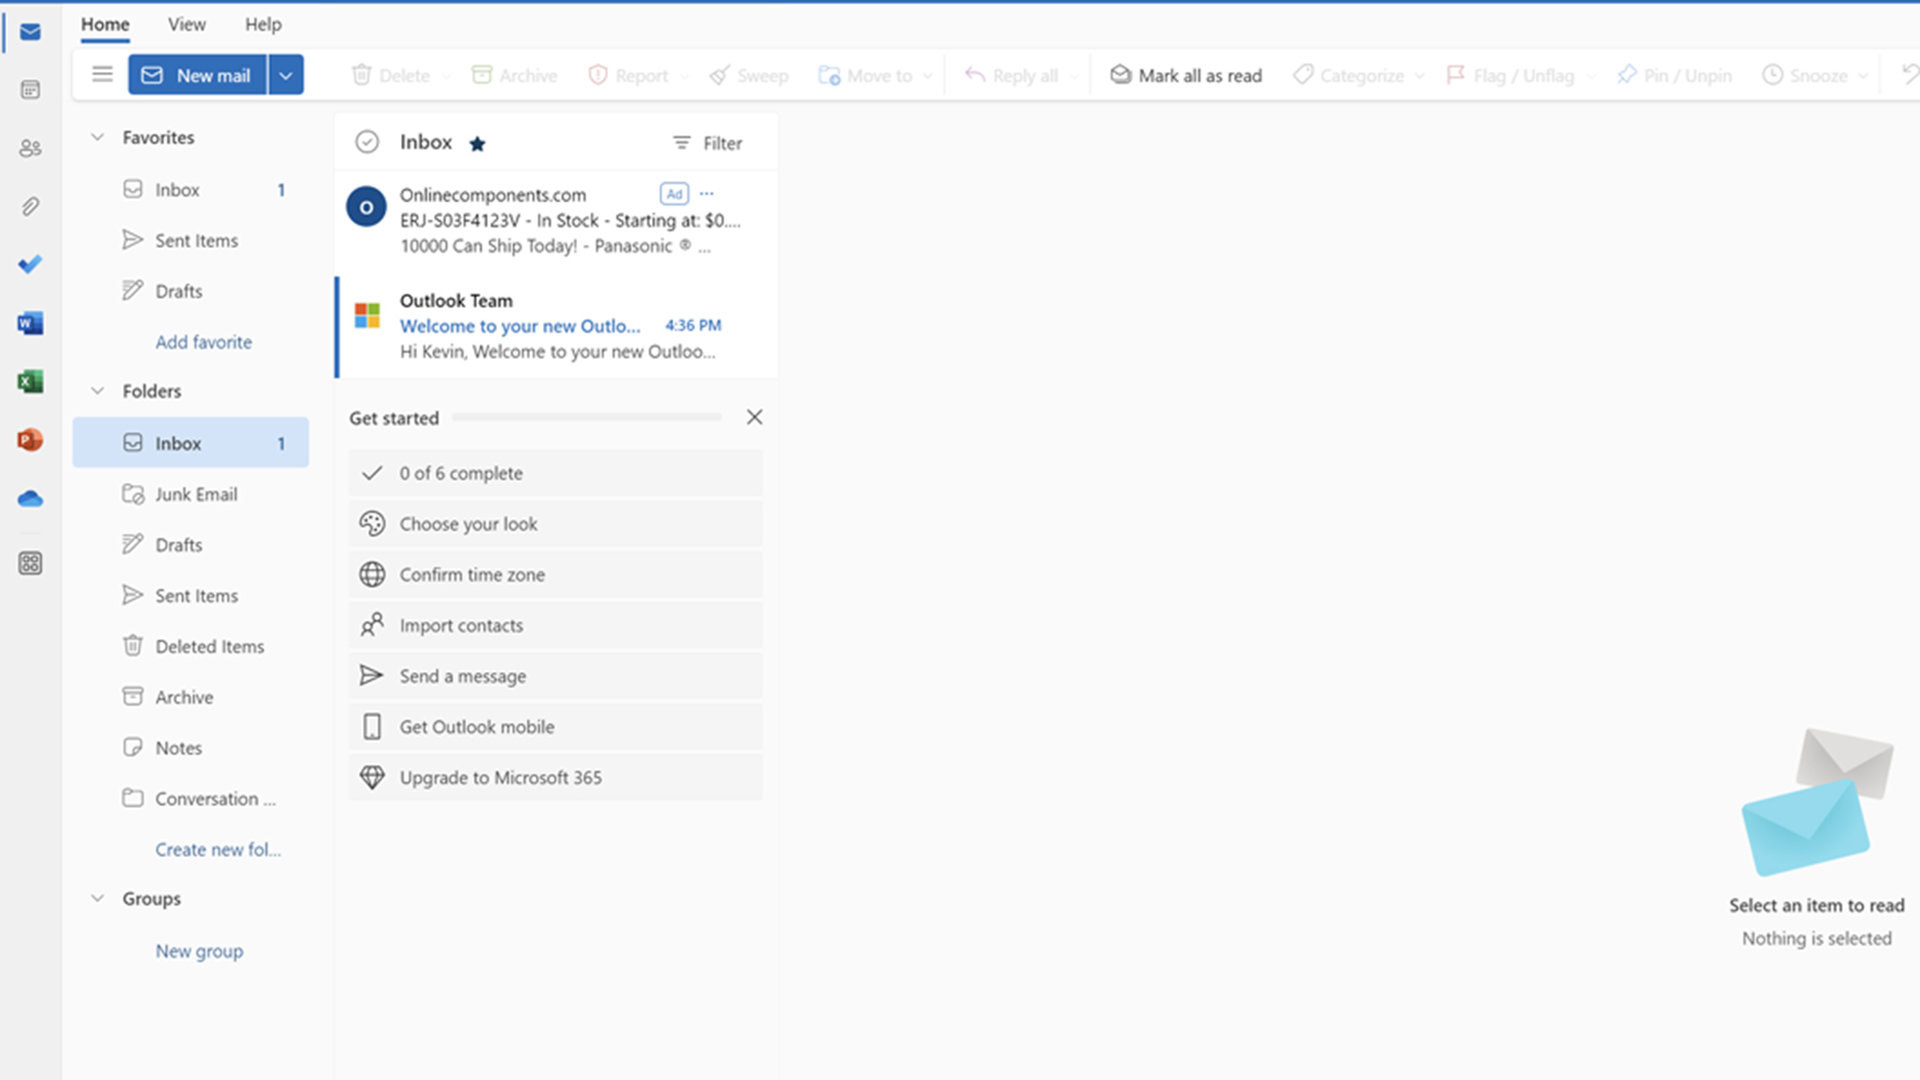Click the Add favorite link

tap(203, 342)
